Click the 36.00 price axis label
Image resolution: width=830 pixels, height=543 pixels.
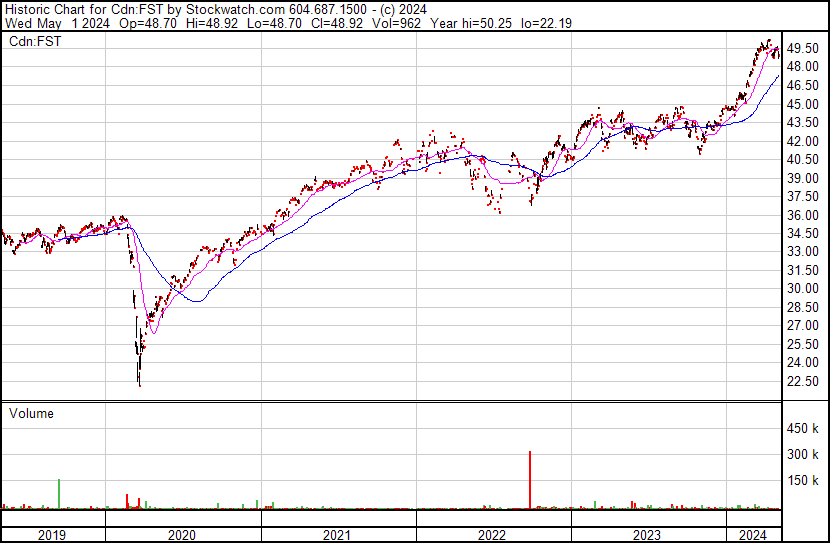click(803, 215)
